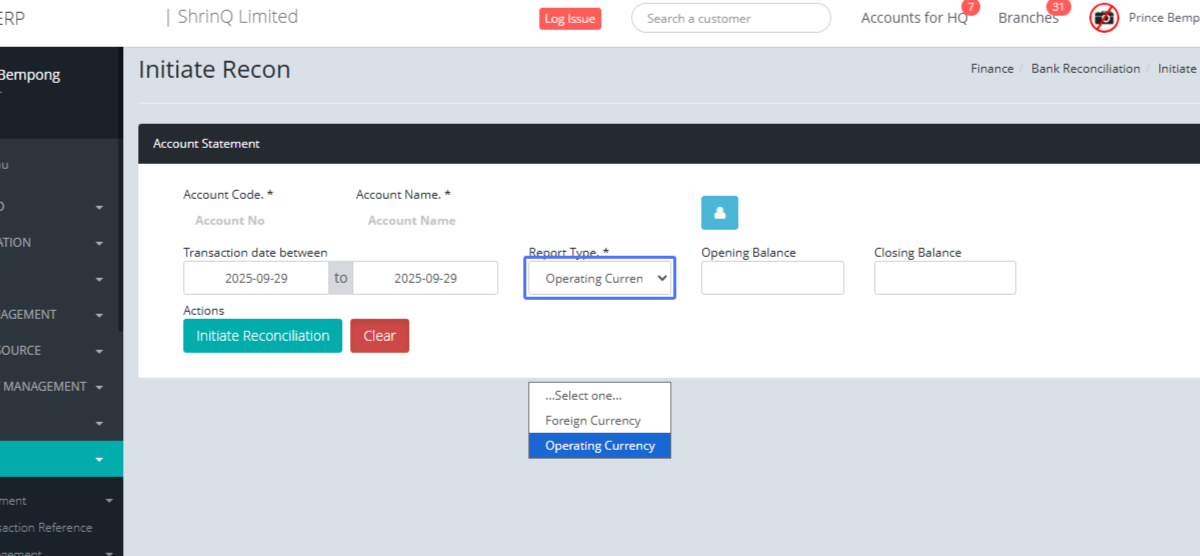Click the teal user lookup icon button
1200x556 pixels.
coord(719,213)
